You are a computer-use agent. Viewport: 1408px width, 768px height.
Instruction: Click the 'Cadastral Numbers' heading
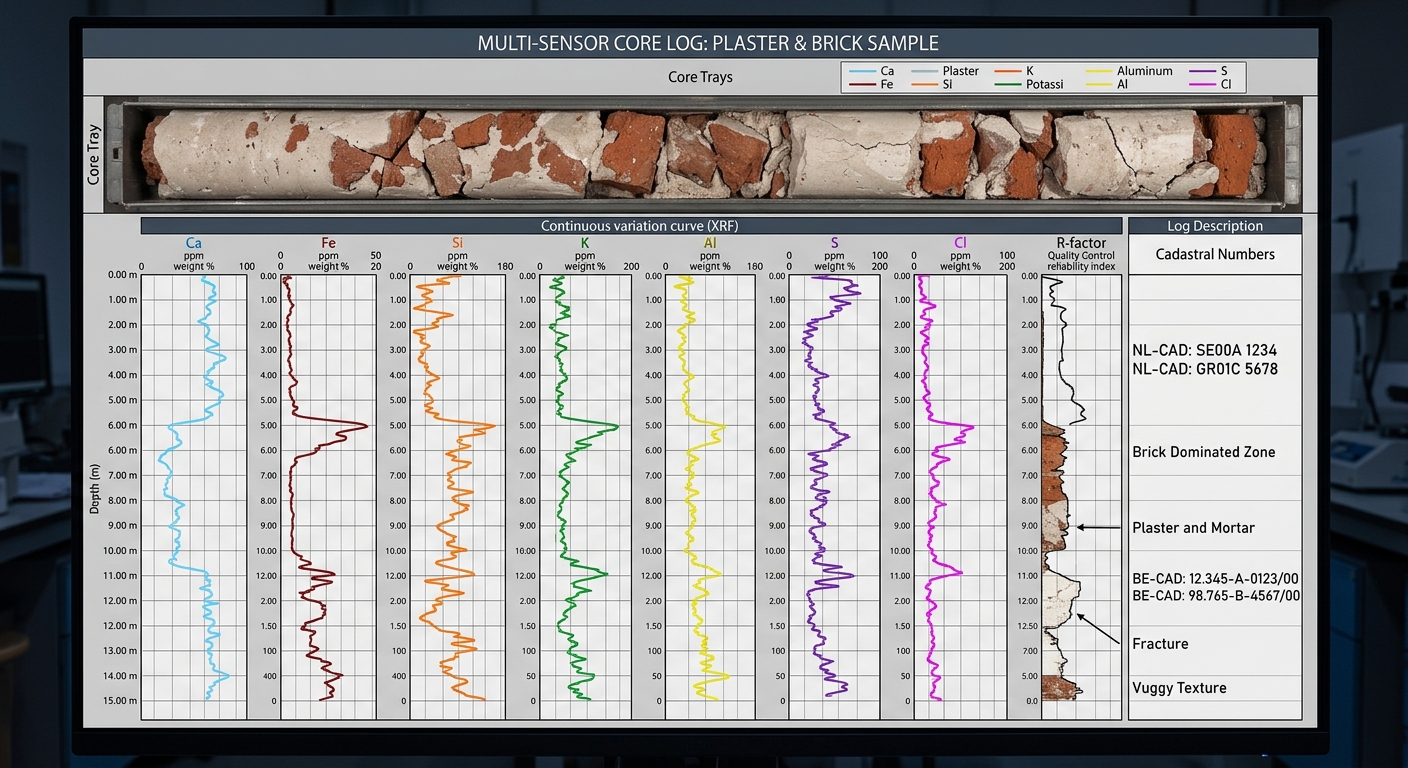[1215, 254]
